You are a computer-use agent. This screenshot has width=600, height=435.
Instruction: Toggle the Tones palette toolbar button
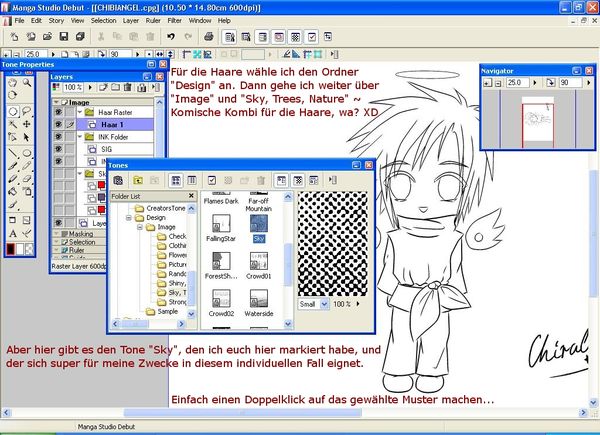pos(295,37)
